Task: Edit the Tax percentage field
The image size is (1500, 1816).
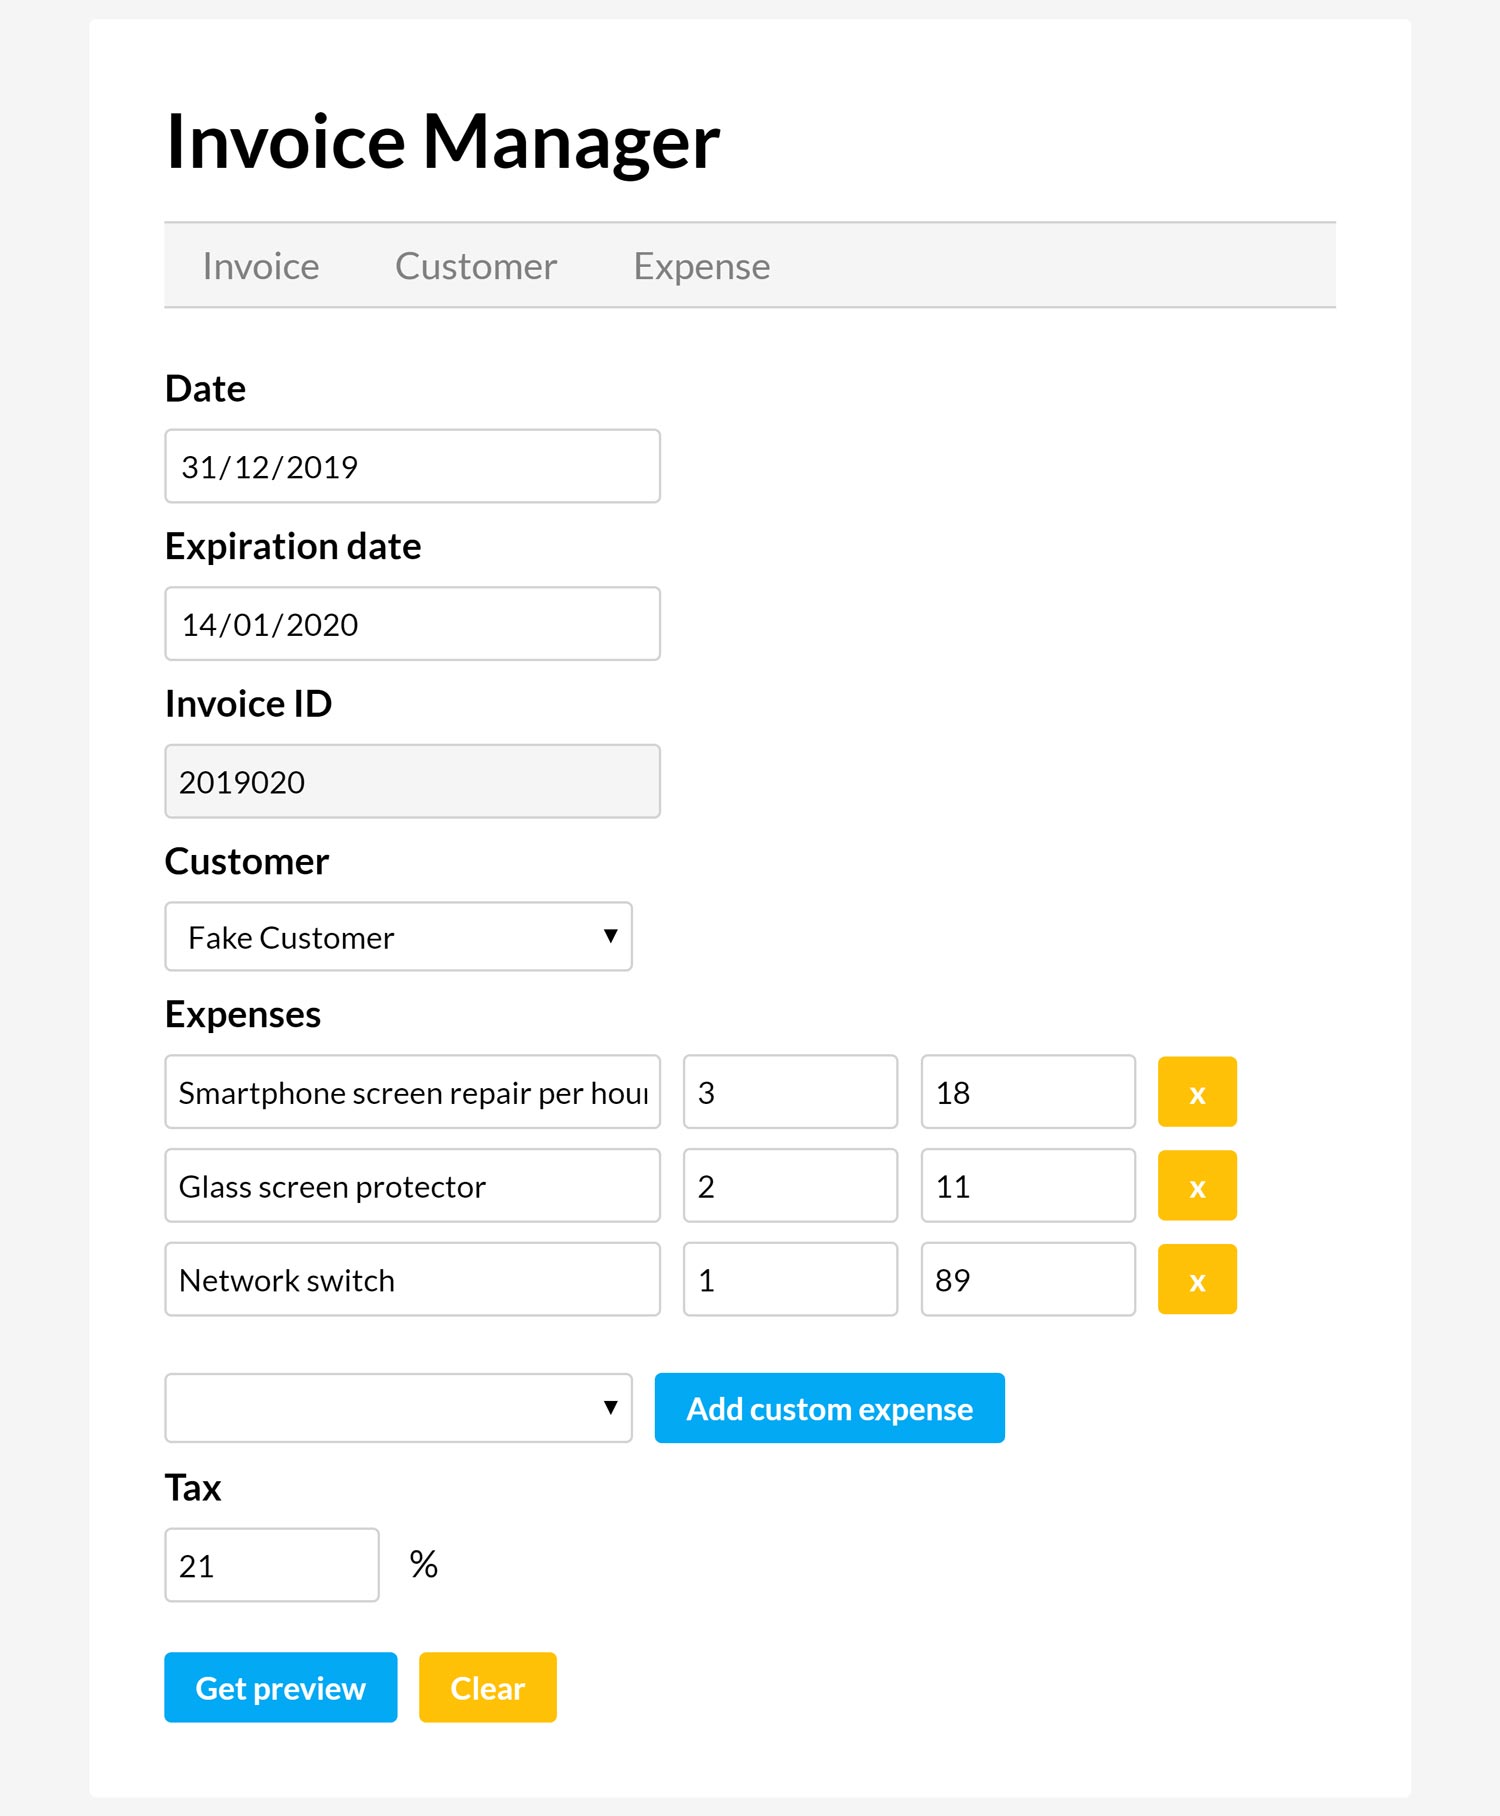Action: coord(272,1565)
